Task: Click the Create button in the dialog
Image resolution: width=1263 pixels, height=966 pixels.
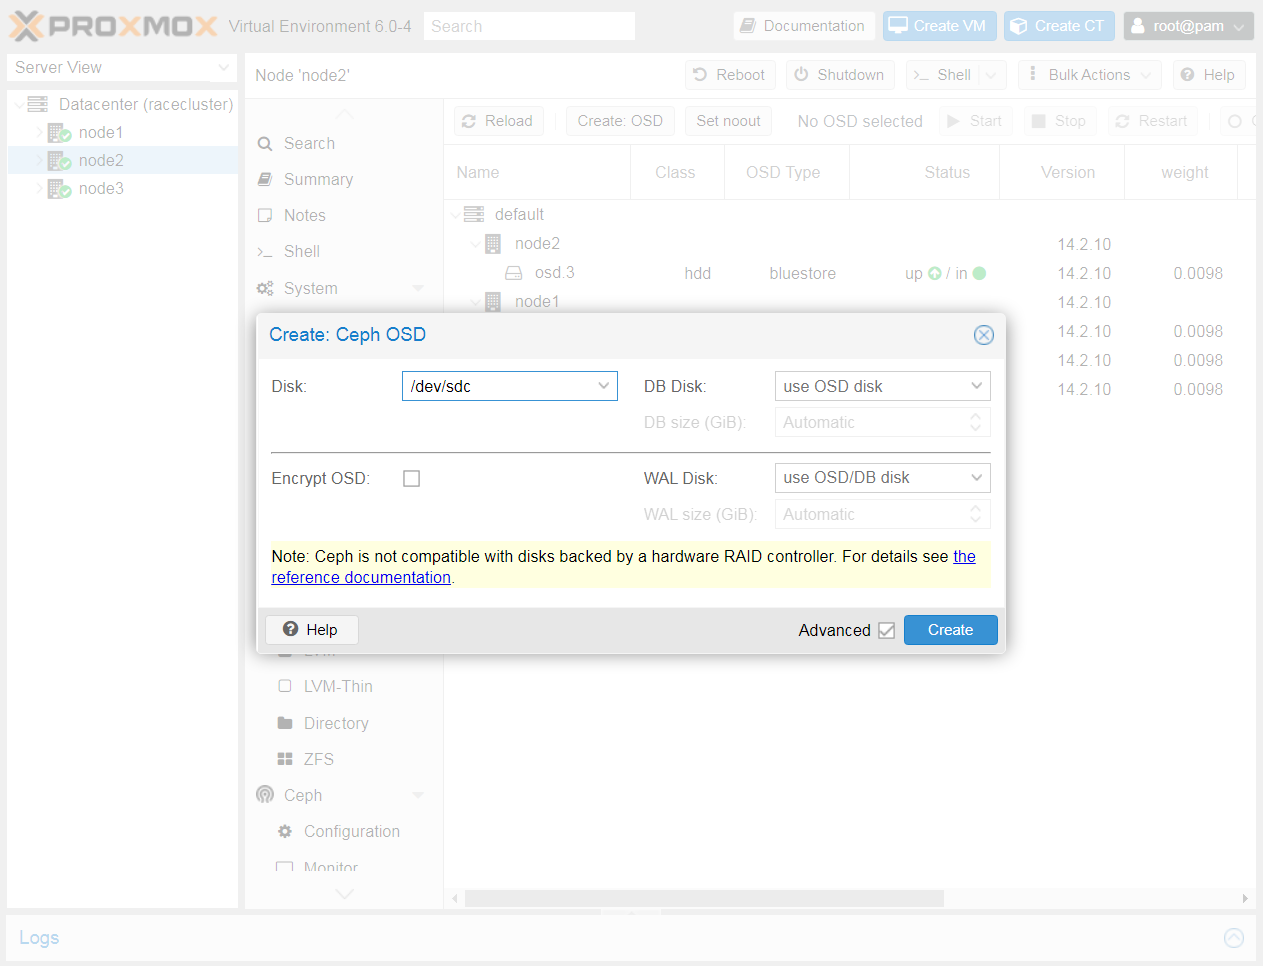Action: coord(950,630)
